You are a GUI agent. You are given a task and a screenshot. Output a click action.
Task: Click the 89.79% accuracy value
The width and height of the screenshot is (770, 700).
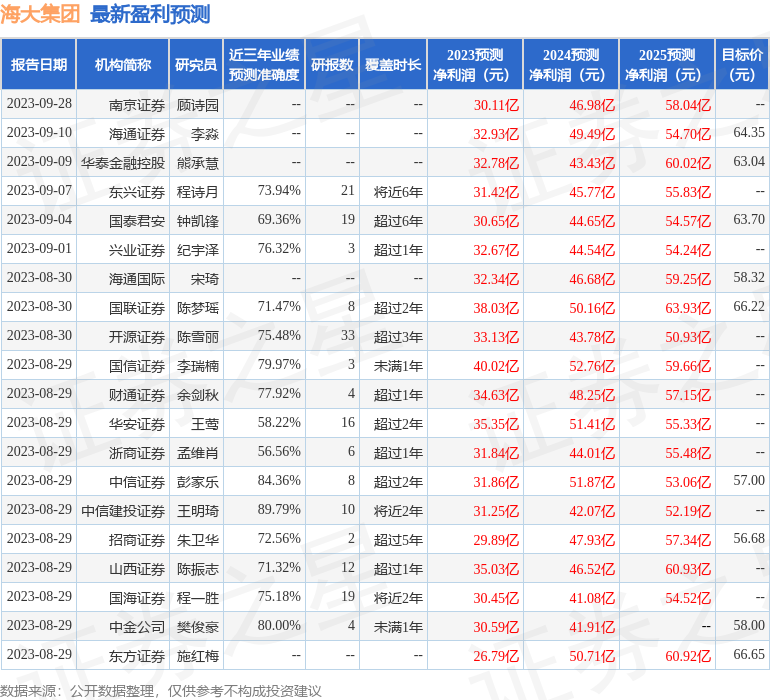(279, 509)
